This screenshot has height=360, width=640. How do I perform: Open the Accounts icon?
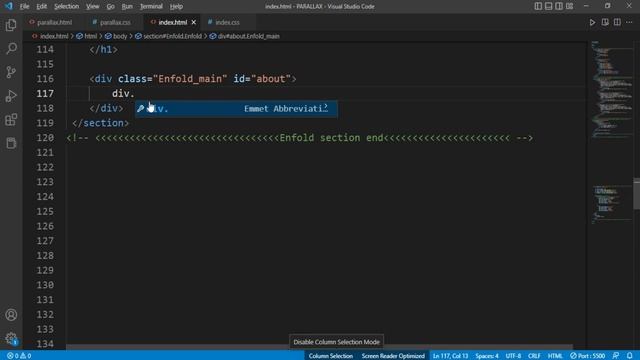pos(11,315)
